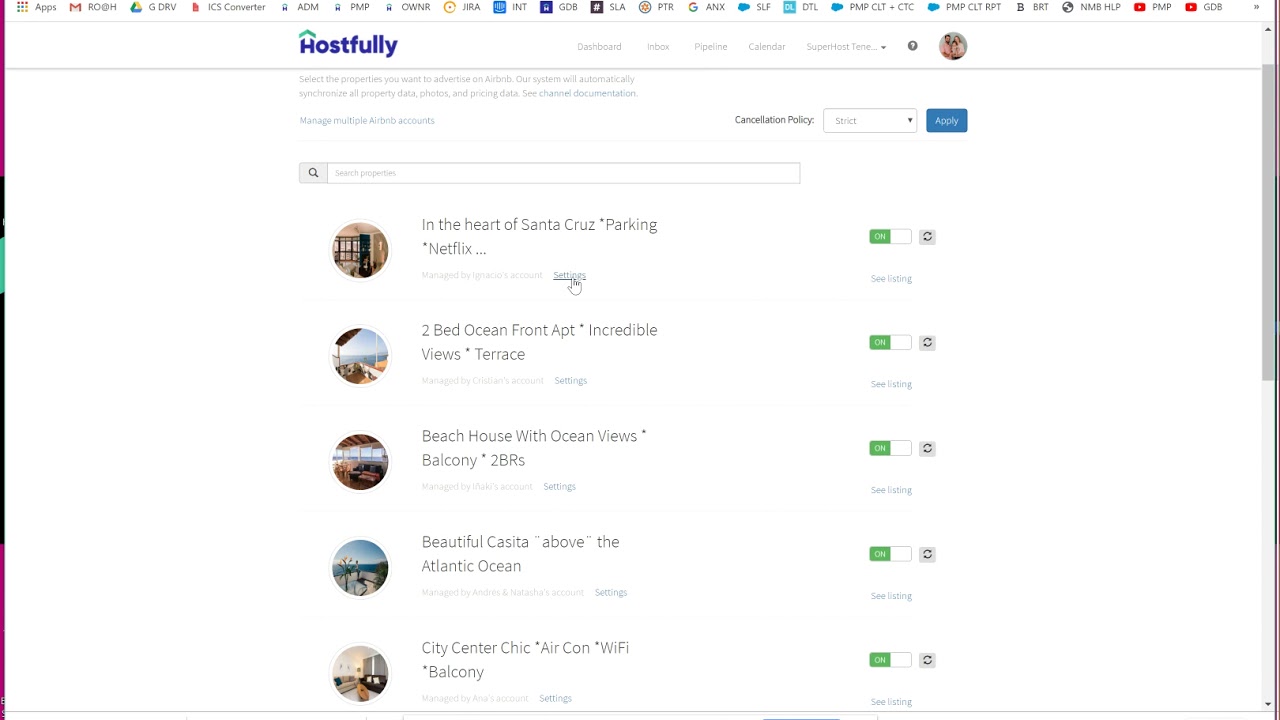Viewport: 1280px width, 720px height.
Task: Click the search magnifier icon
Action: [313, 173]
